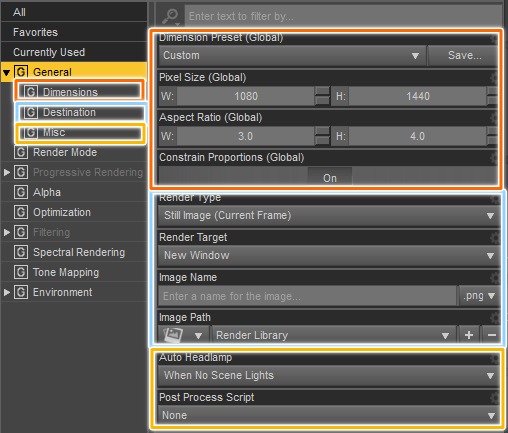
Task: Open the .png file format dropdown
Action: pos(479,296)
